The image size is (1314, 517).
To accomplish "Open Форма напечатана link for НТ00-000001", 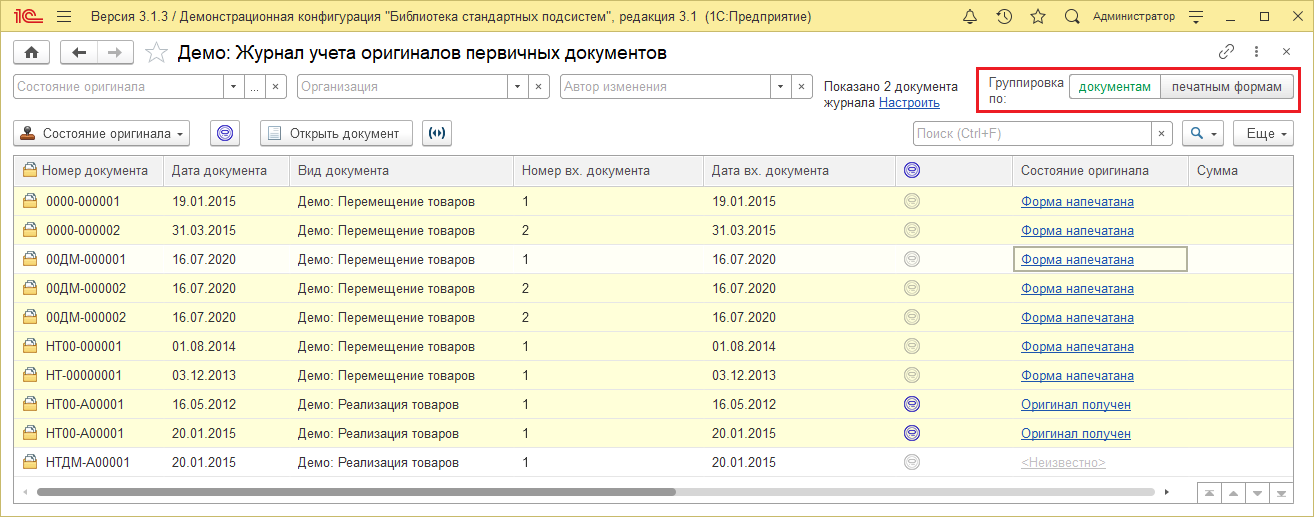I will coord(1077,347).
